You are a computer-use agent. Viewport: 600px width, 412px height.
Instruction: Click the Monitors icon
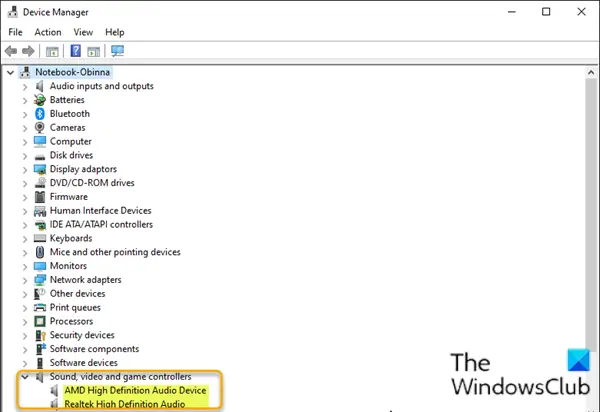tap(40, 266)
